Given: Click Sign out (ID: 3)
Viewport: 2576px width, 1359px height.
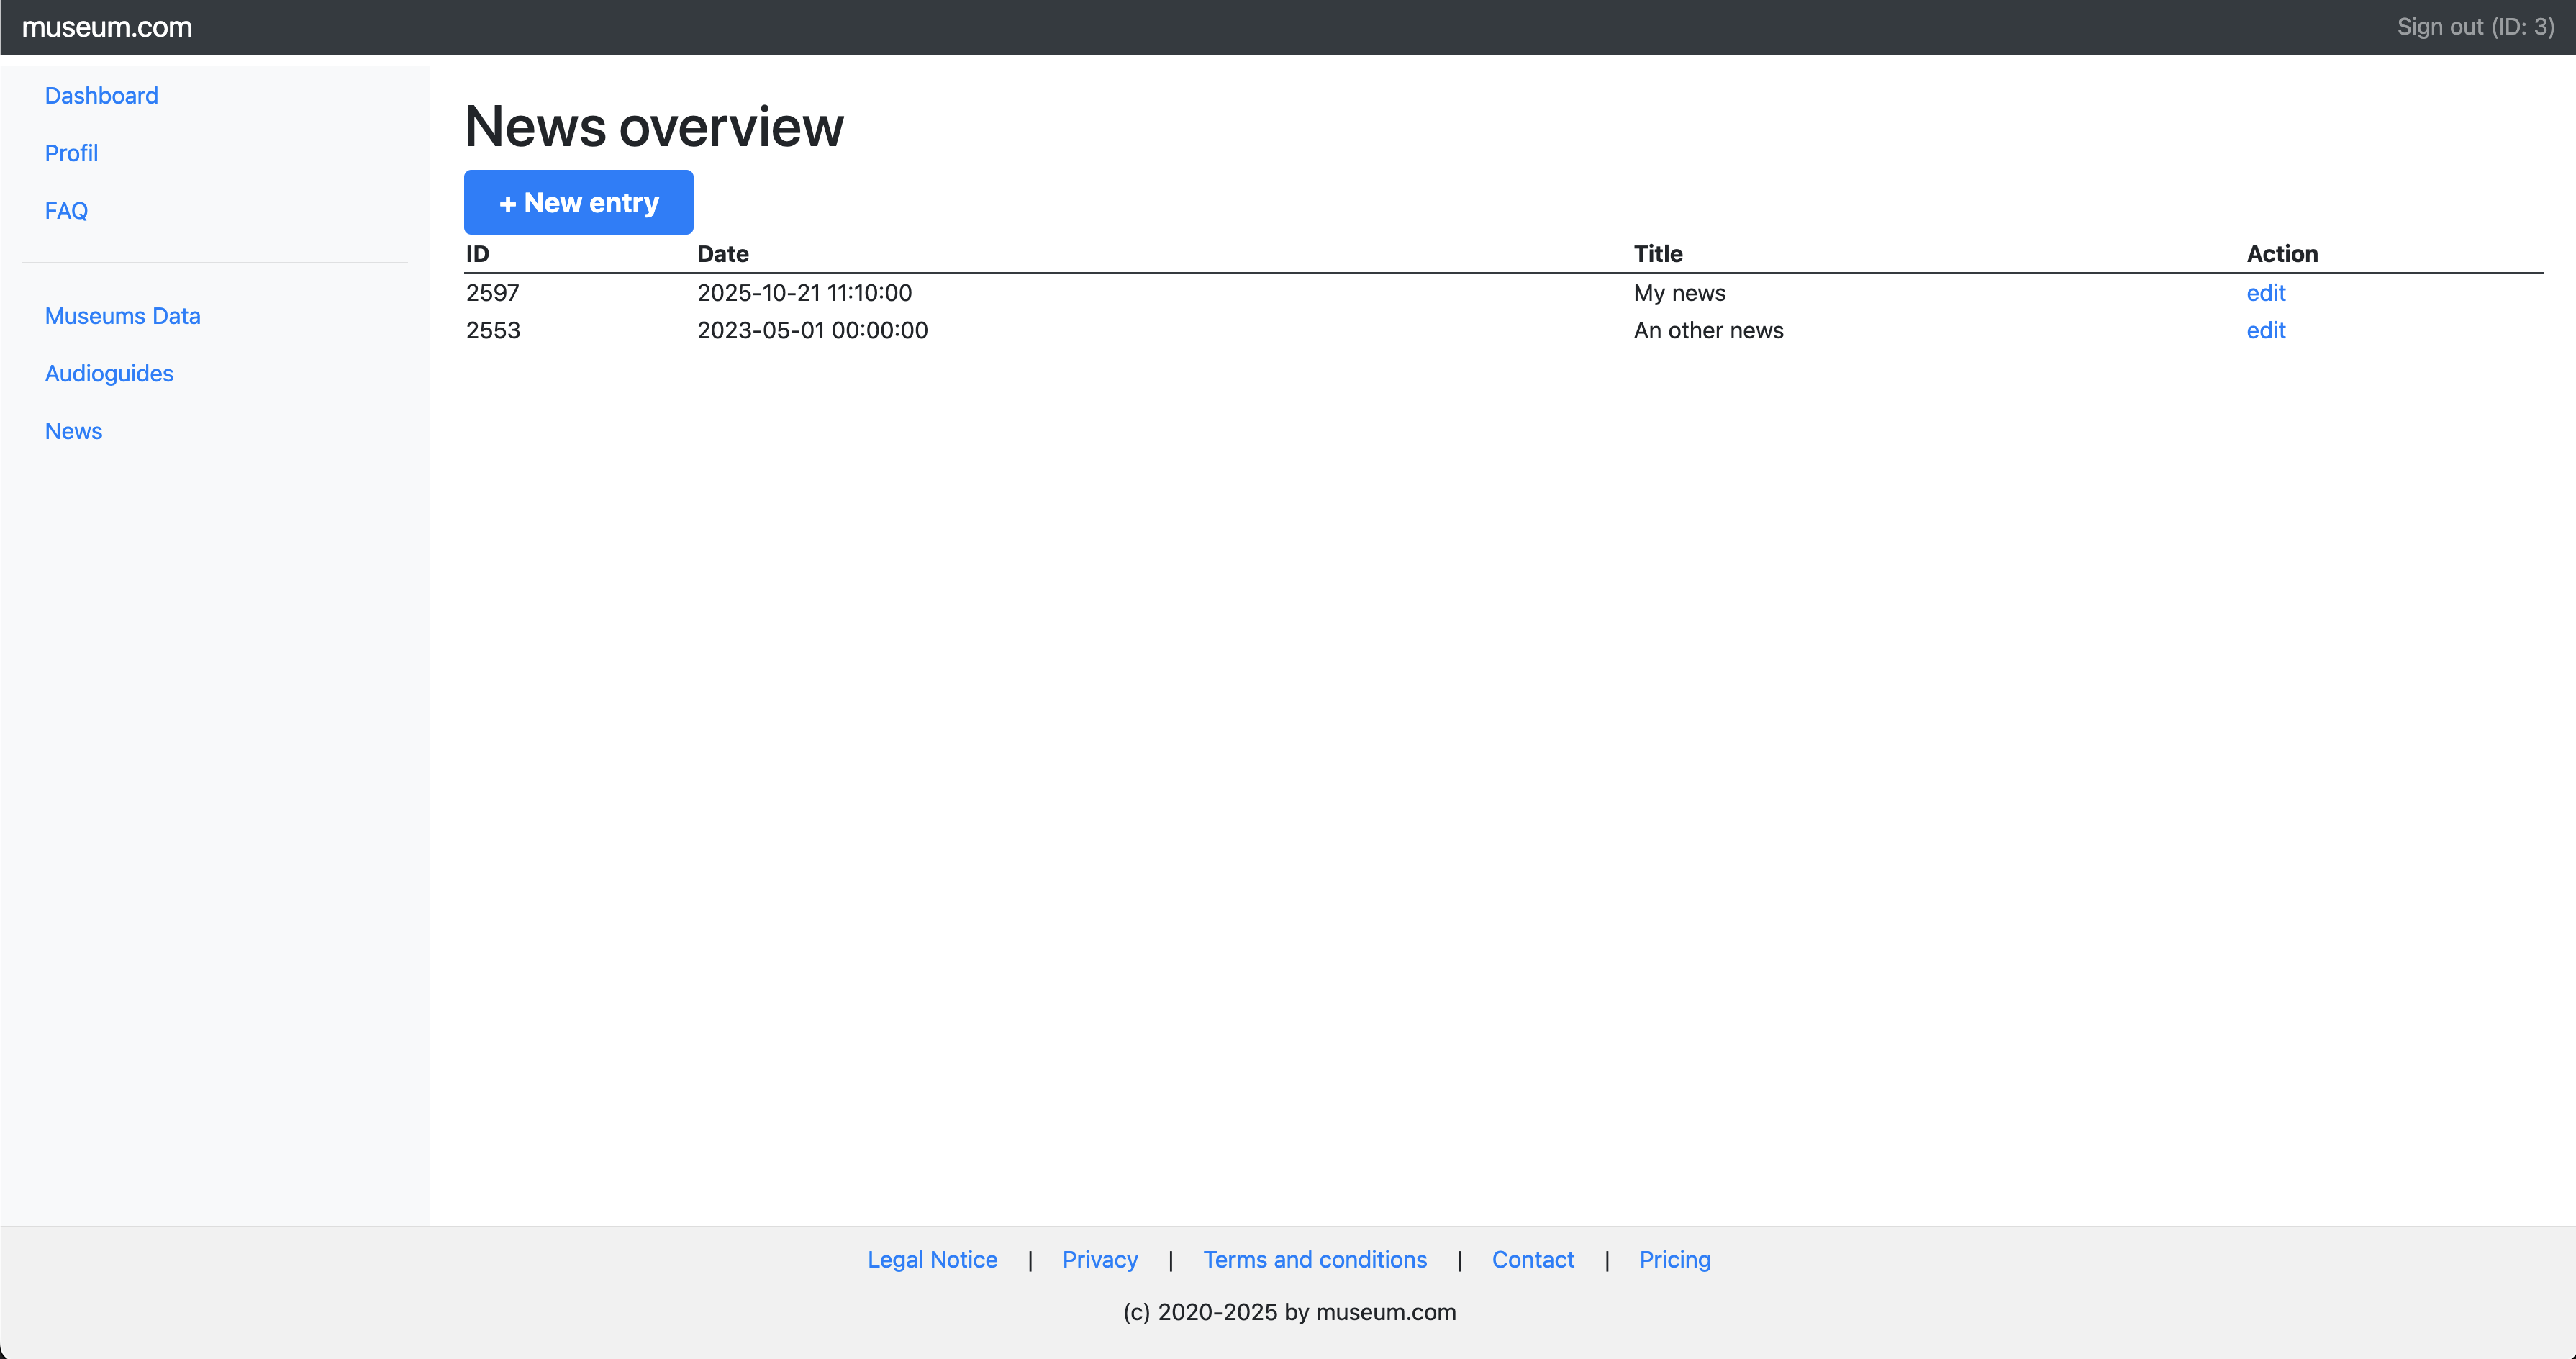Looking at the screenshot, I should tap(2474, 27).
